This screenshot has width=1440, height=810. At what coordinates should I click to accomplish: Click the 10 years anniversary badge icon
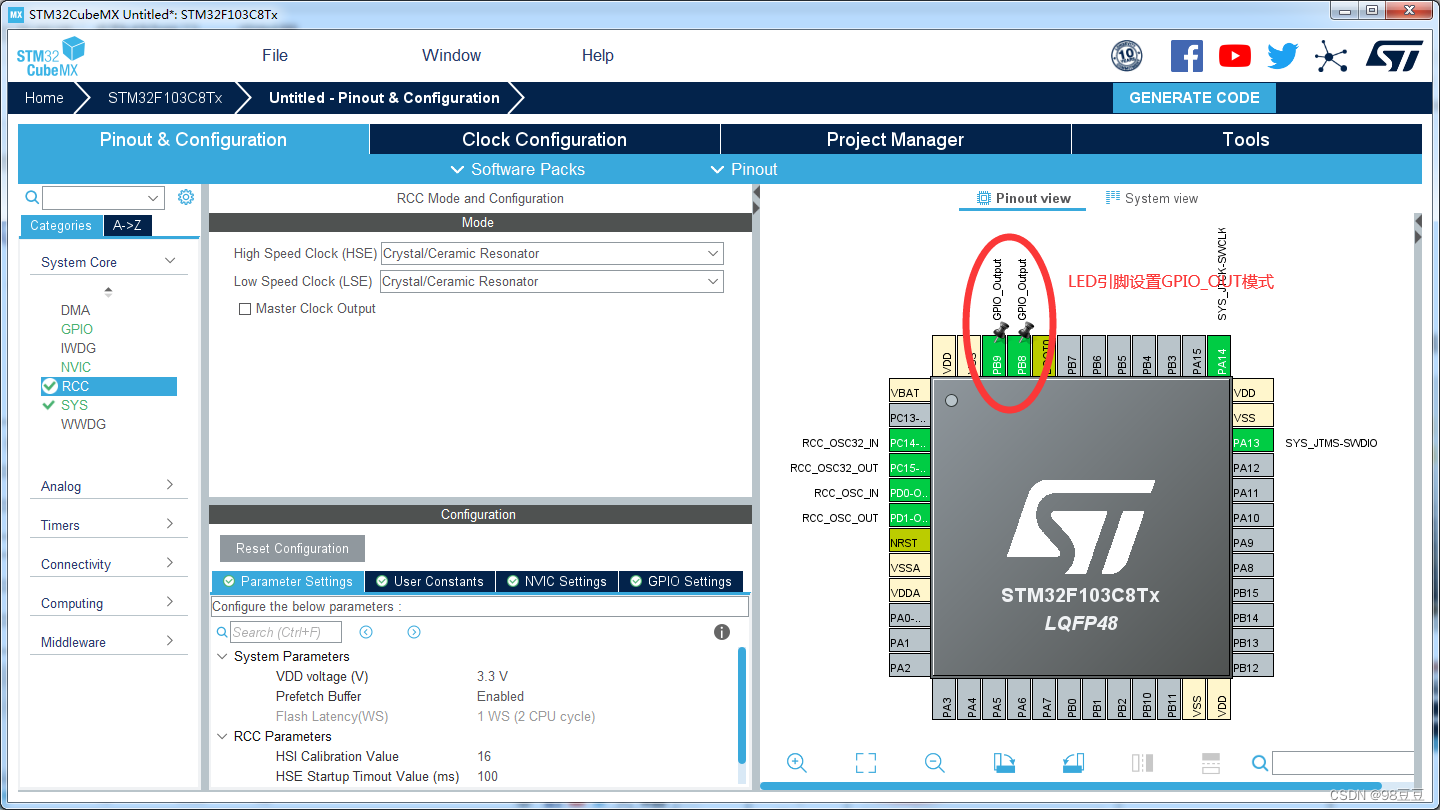click(x=1127, y=56)
